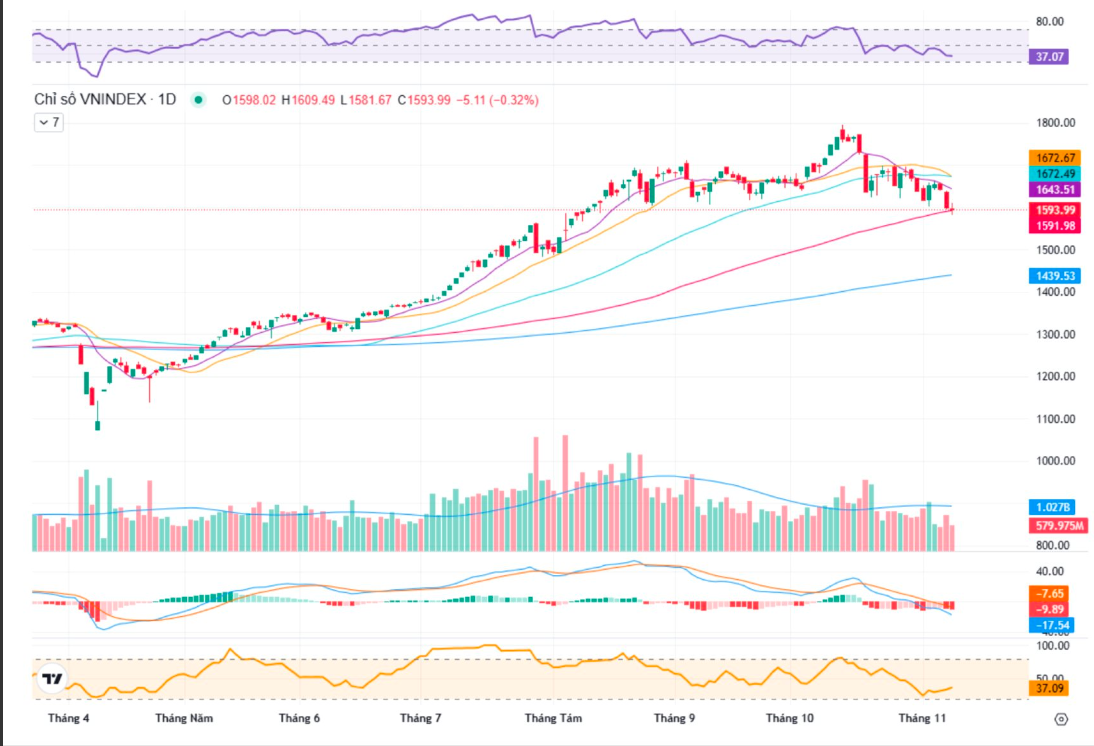Click the purple RSI 37.07 value label
This screenshot has width=1094, height=746.
pyautogui.click(x=1049, y=57)
